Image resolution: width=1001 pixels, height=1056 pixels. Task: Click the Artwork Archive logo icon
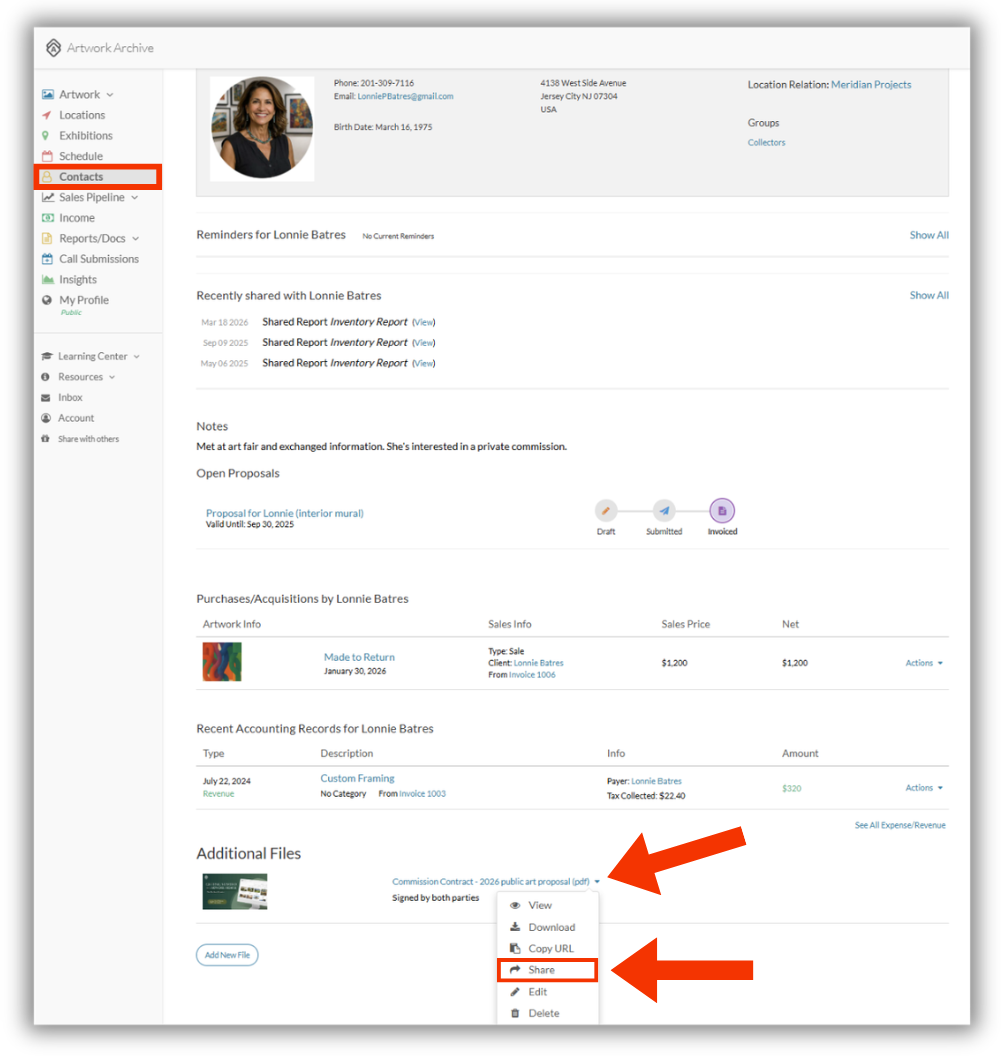53,48
